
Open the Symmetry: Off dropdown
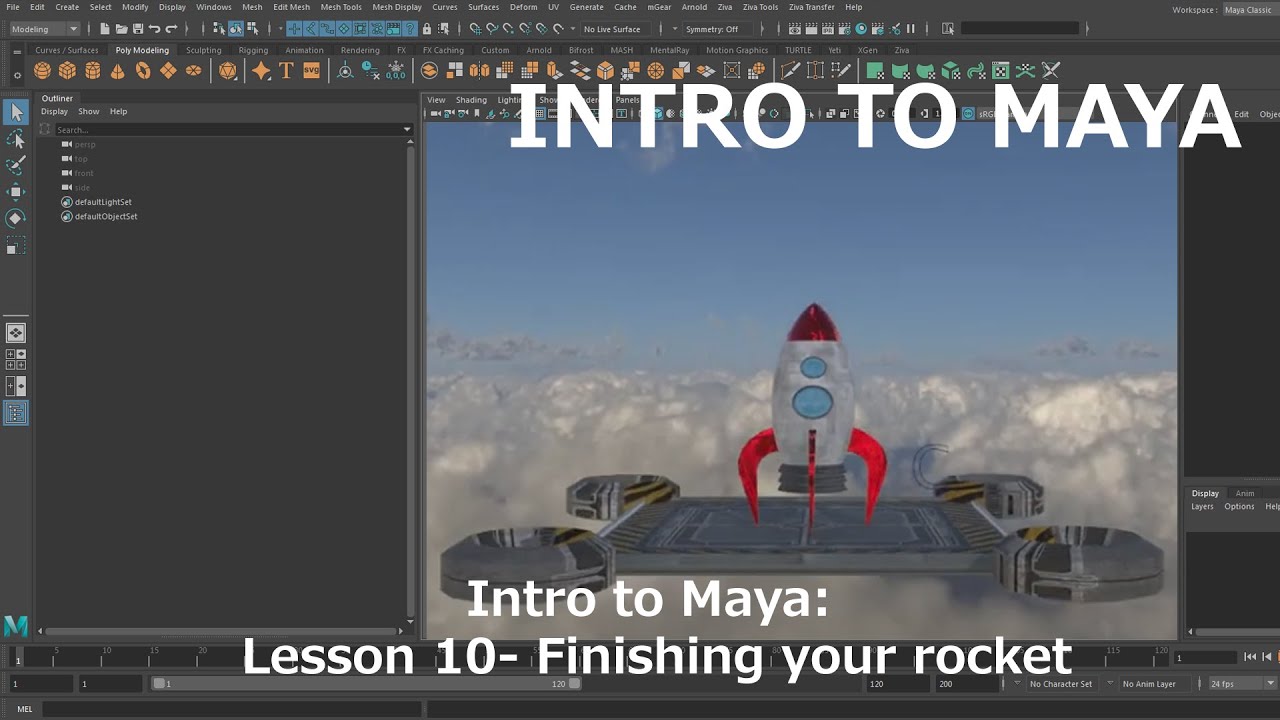tap(718, 29)
